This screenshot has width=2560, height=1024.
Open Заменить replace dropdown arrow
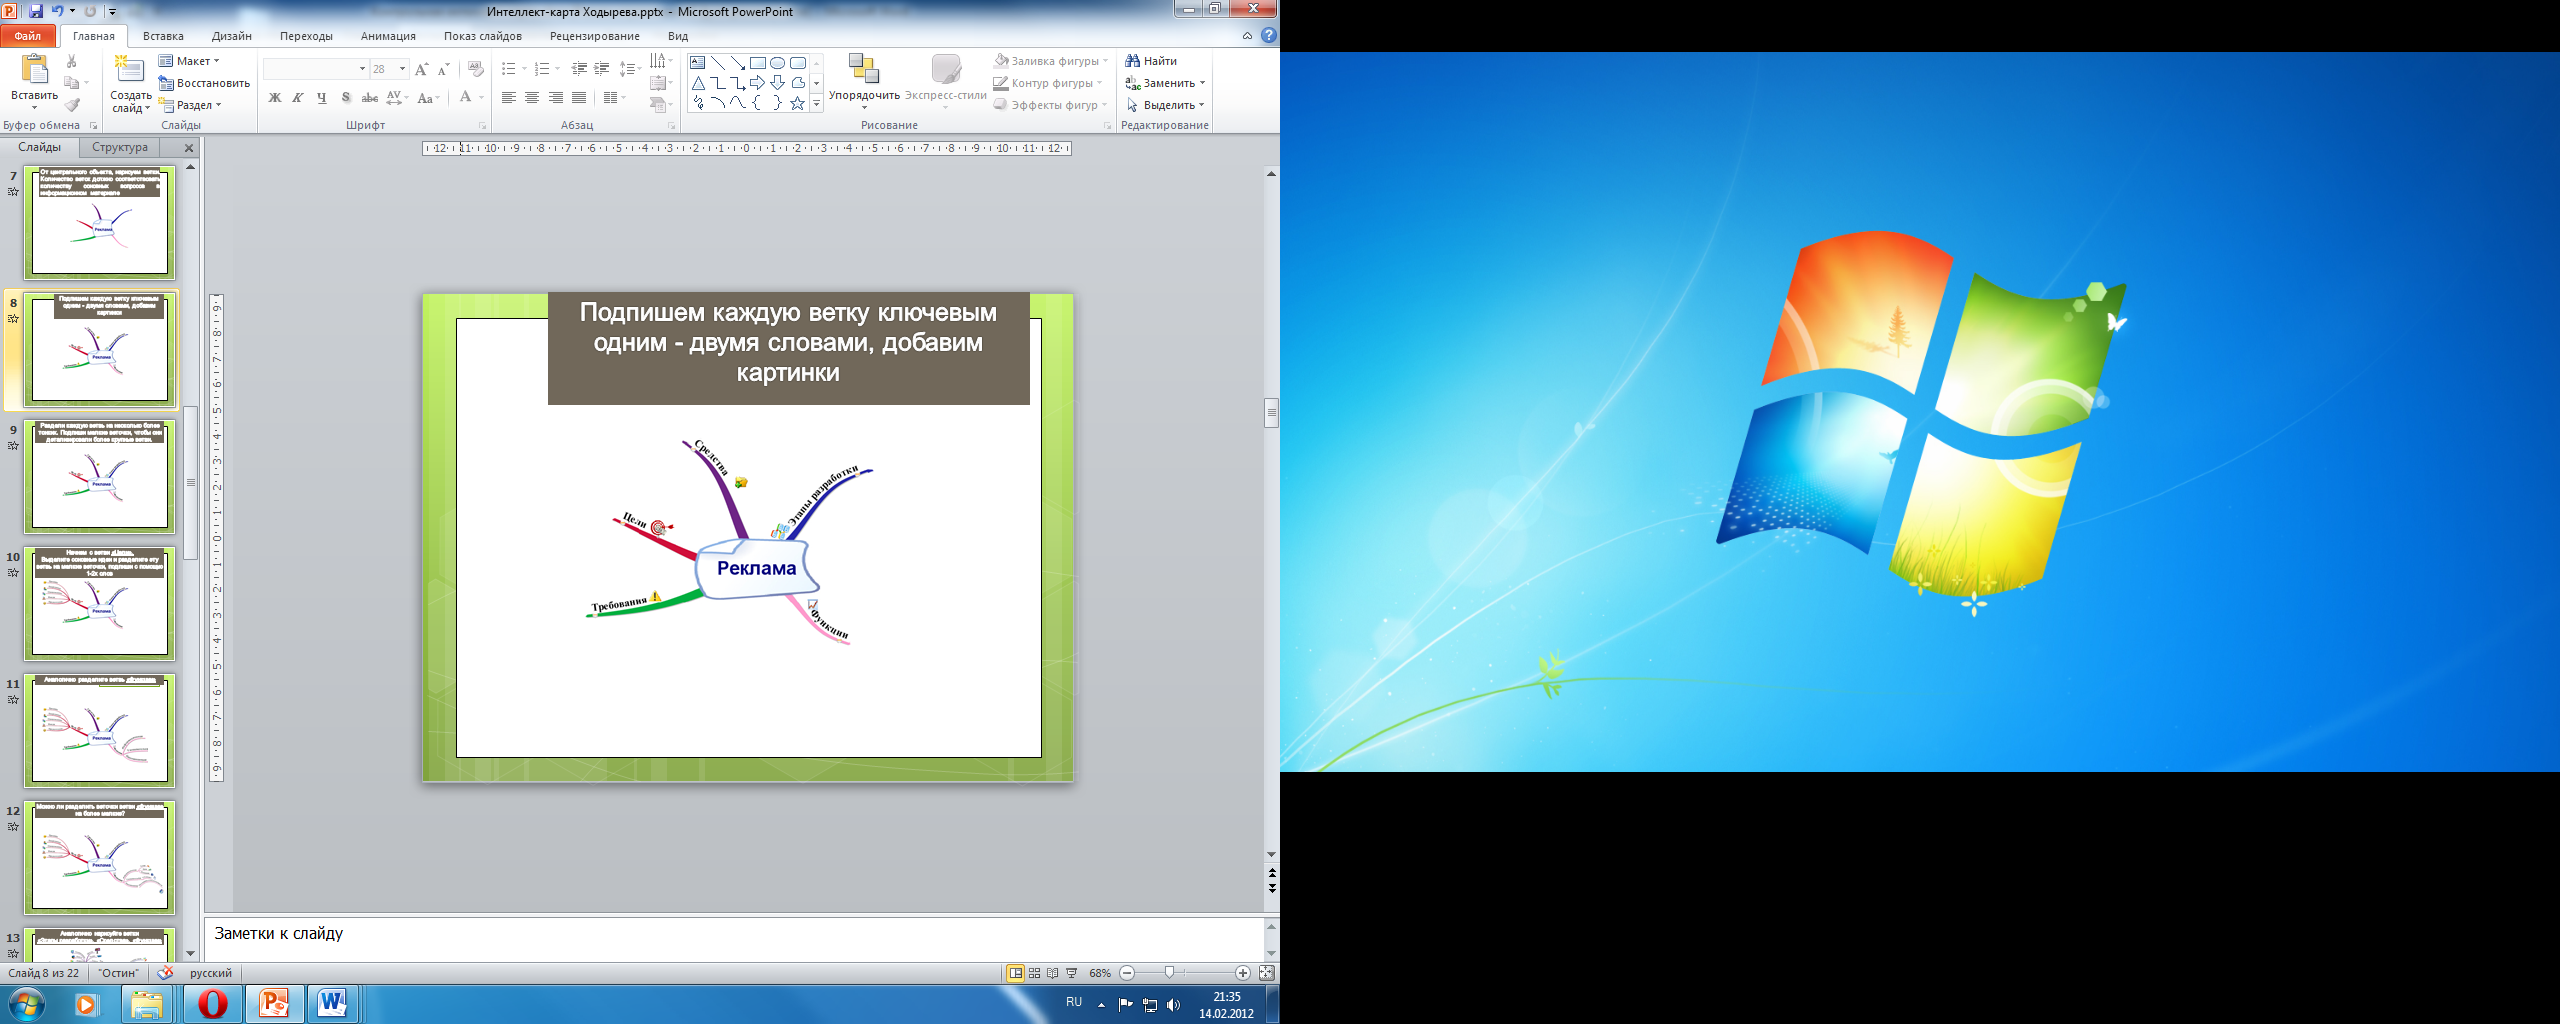1202,83
